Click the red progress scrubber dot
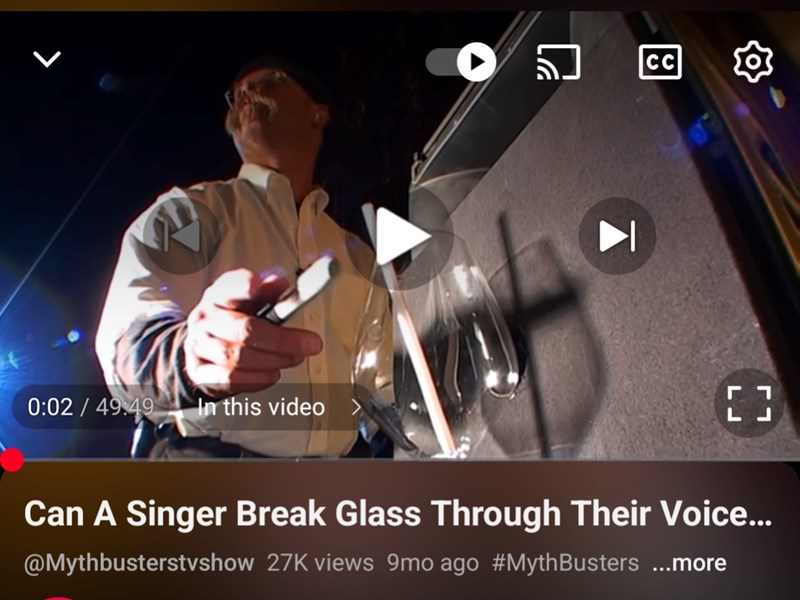 (11, 460)
